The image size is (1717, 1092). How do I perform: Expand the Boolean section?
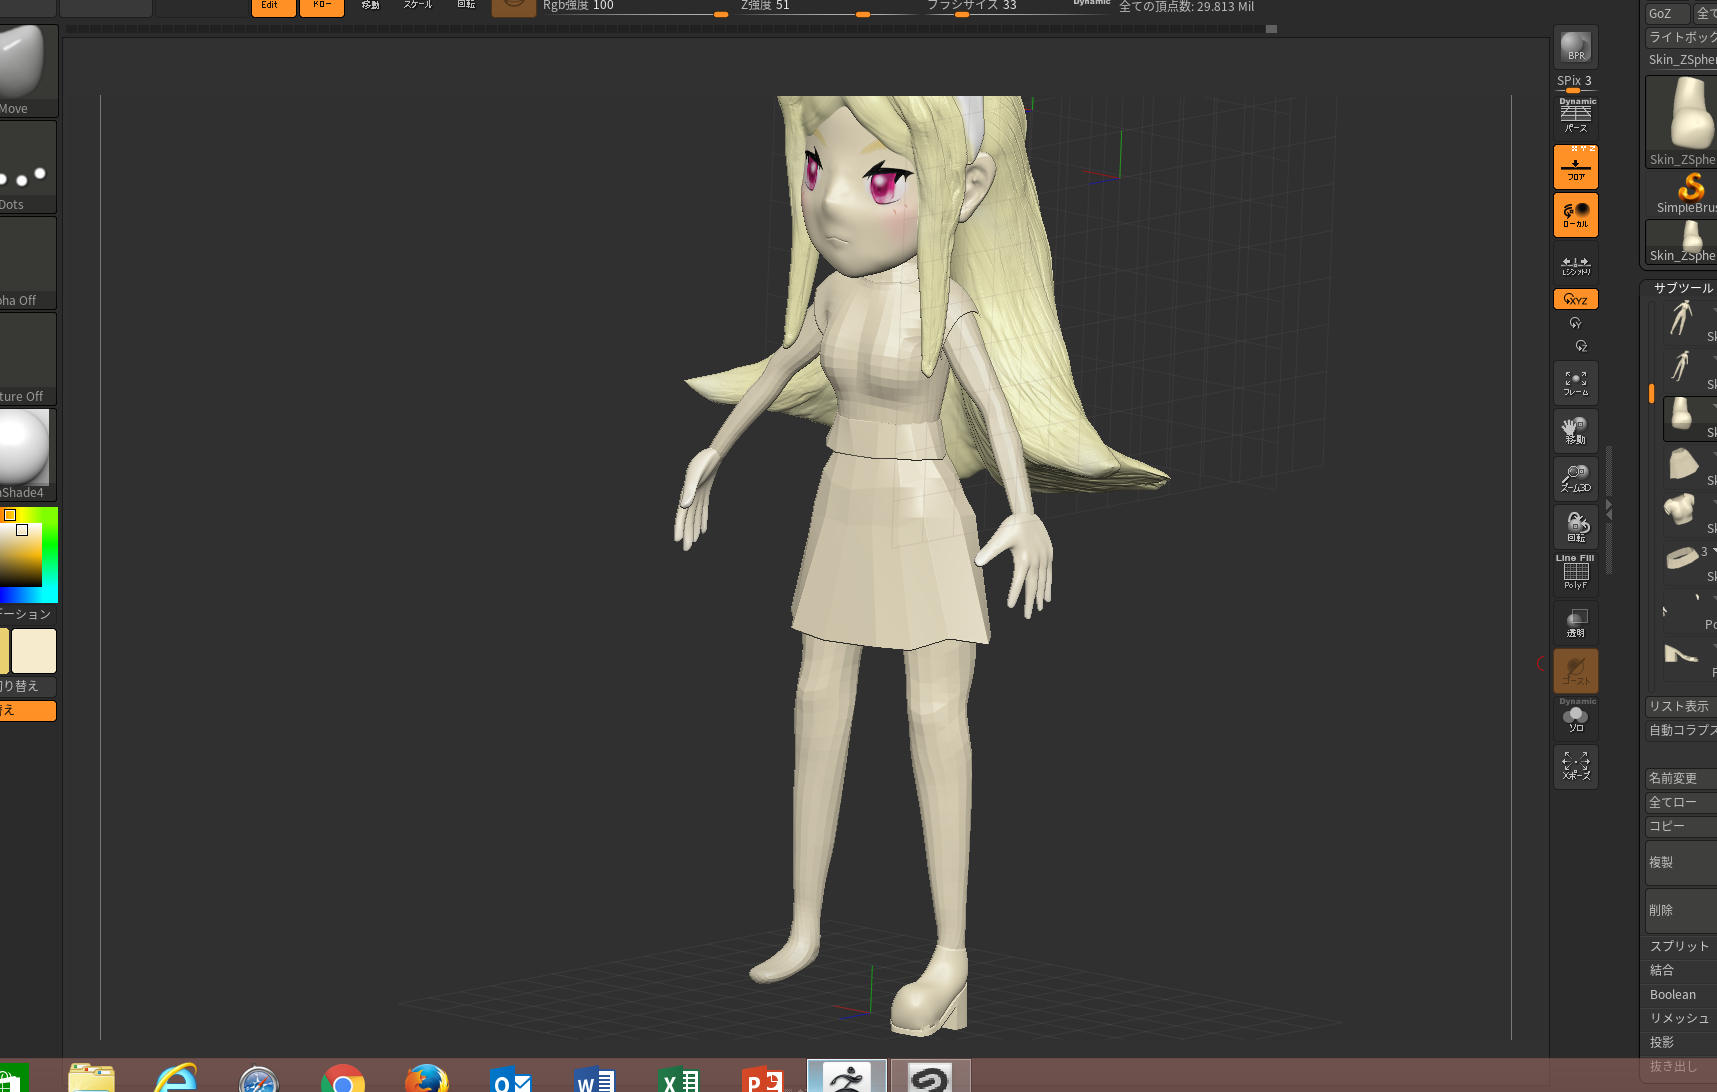point(1681,994)
